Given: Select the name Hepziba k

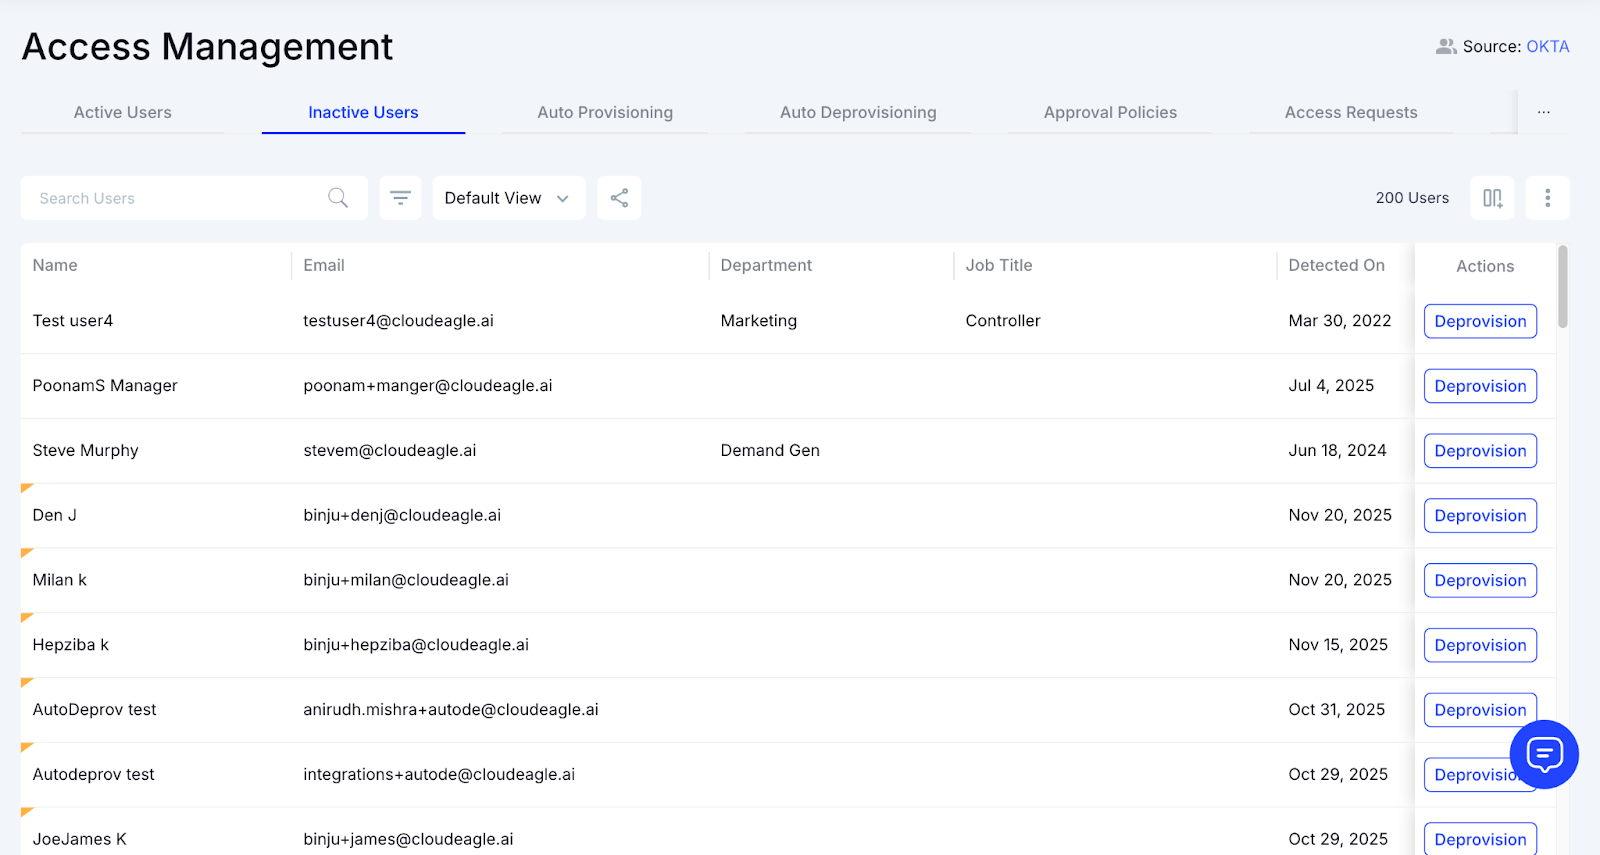Looking at the screenshot, I should pyautogui.click(x=71, y=645).
